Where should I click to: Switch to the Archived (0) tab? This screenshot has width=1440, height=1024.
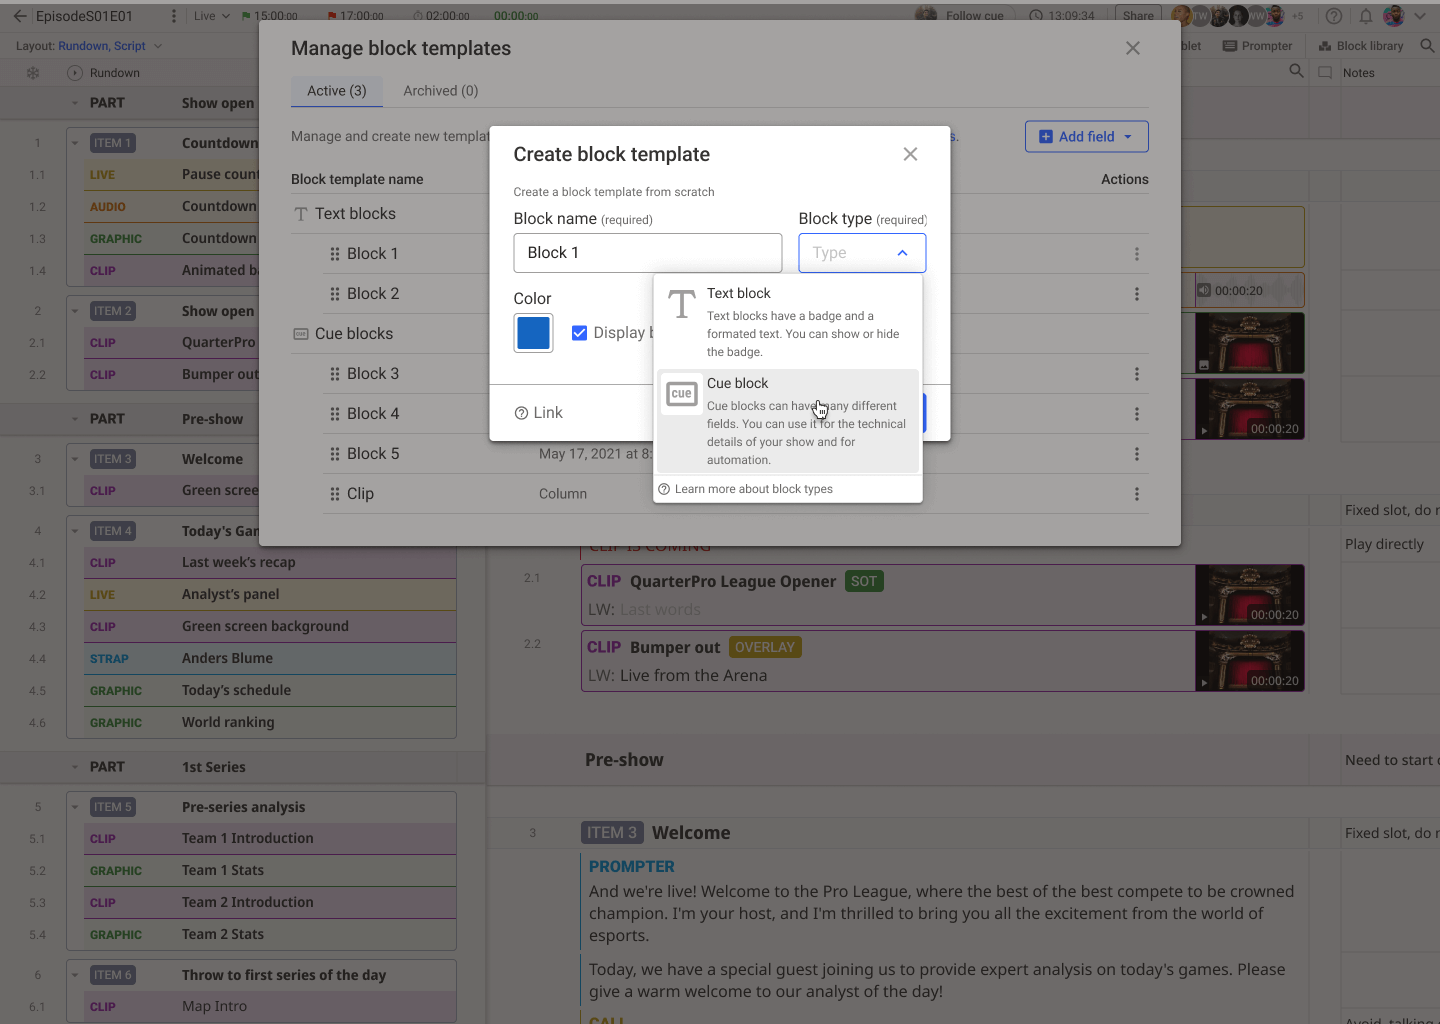441,91
